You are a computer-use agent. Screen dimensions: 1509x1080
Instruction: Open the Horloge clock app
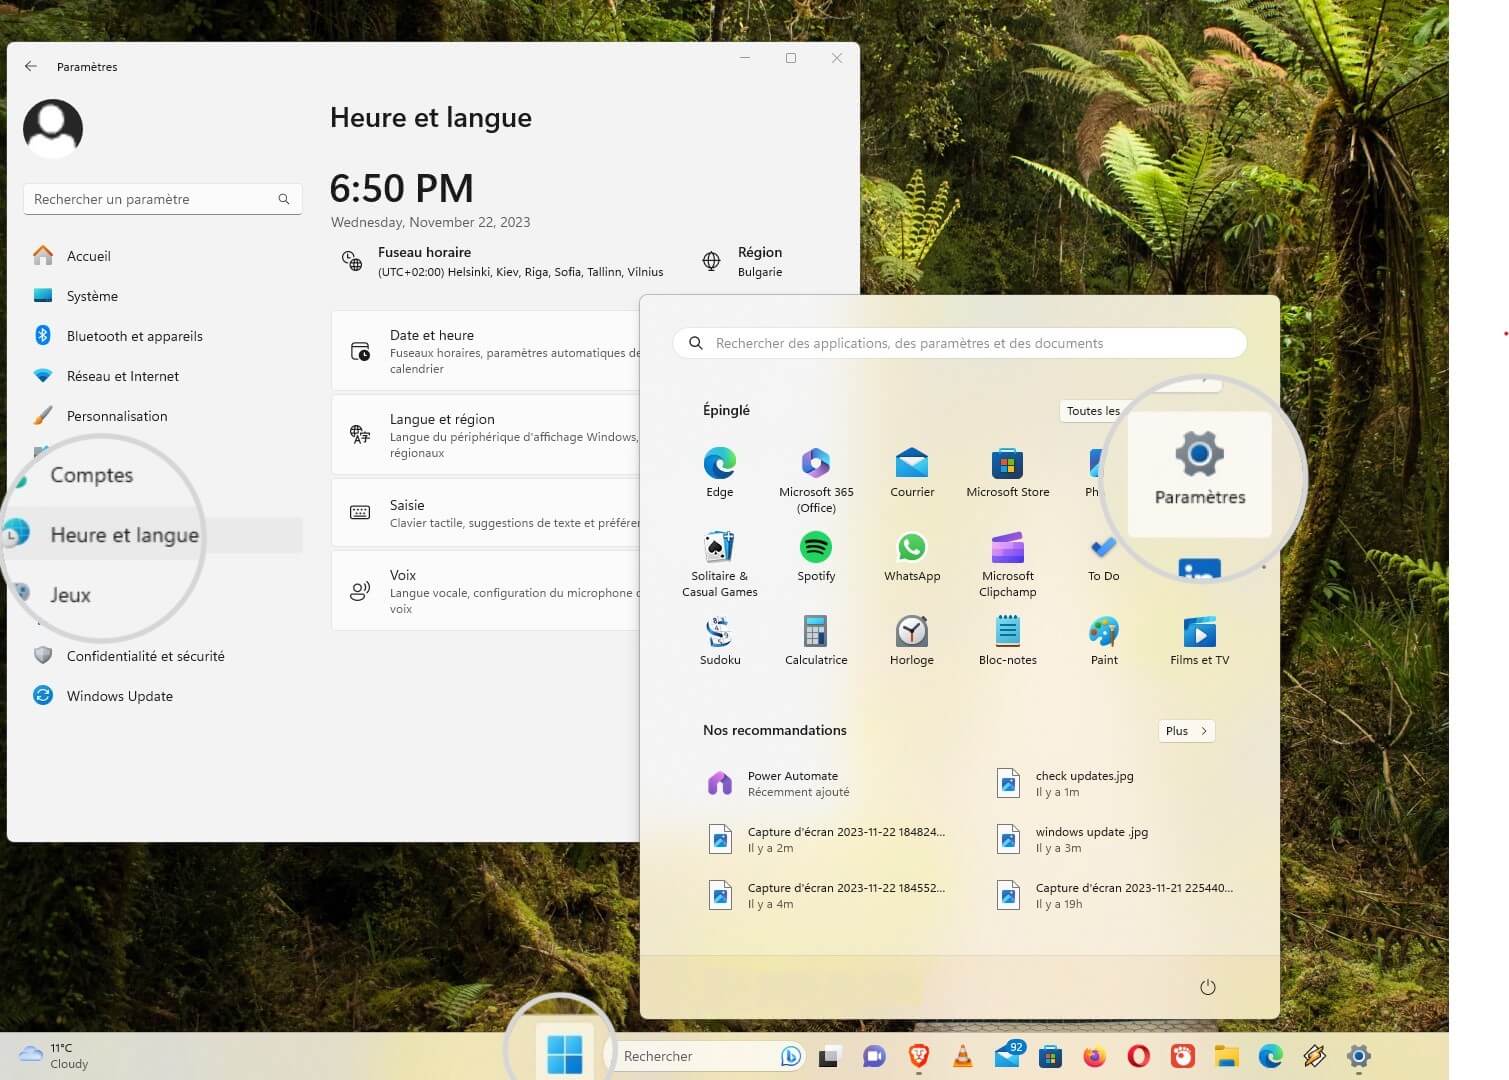[912, 640]
